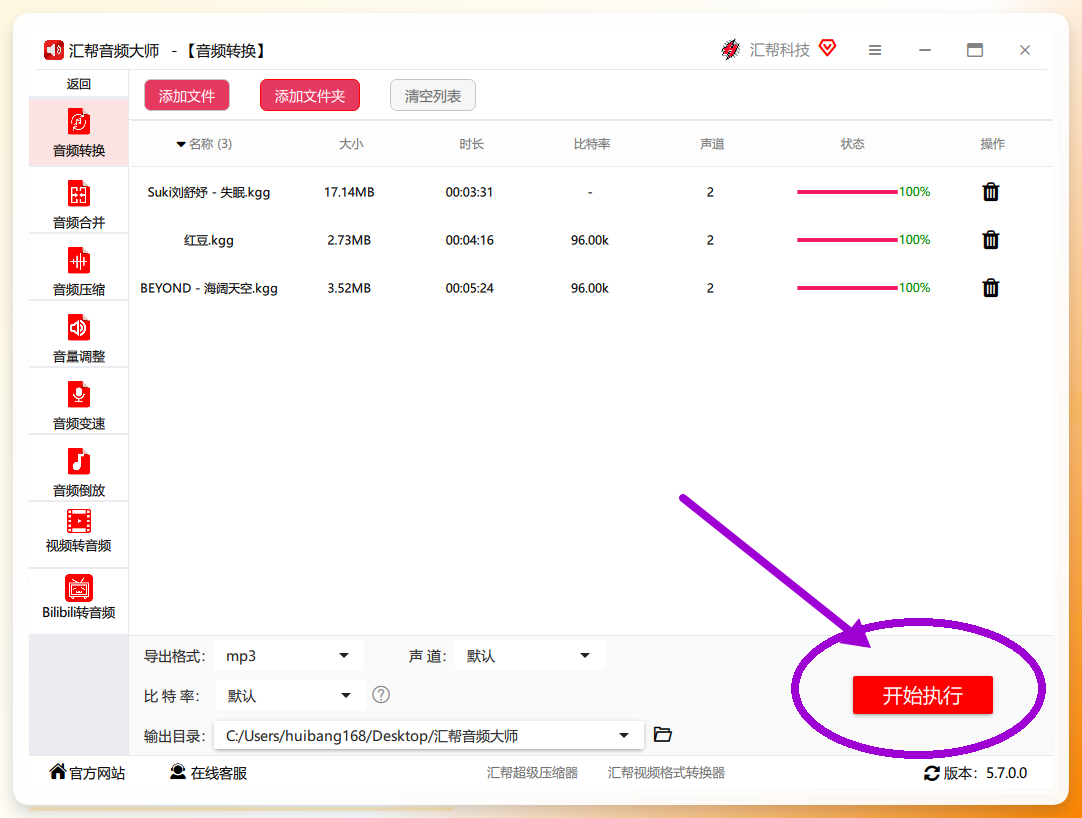
Task: Click the 声道 column header
Action: pyautogui.click(x=712, y=144)
